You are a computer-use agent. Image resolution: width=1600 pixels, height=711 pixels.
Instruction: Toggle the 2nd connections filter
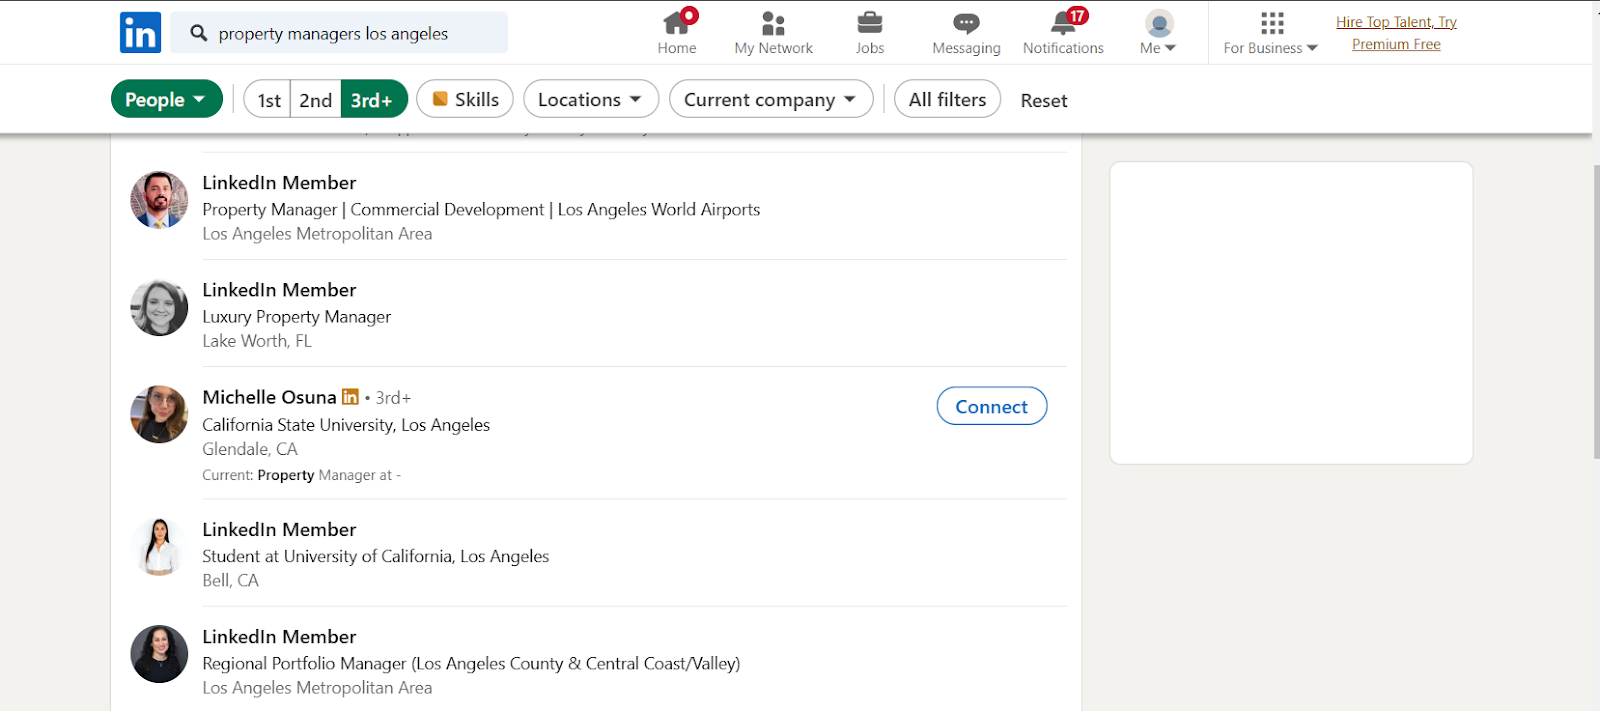[x=316, y=99]
